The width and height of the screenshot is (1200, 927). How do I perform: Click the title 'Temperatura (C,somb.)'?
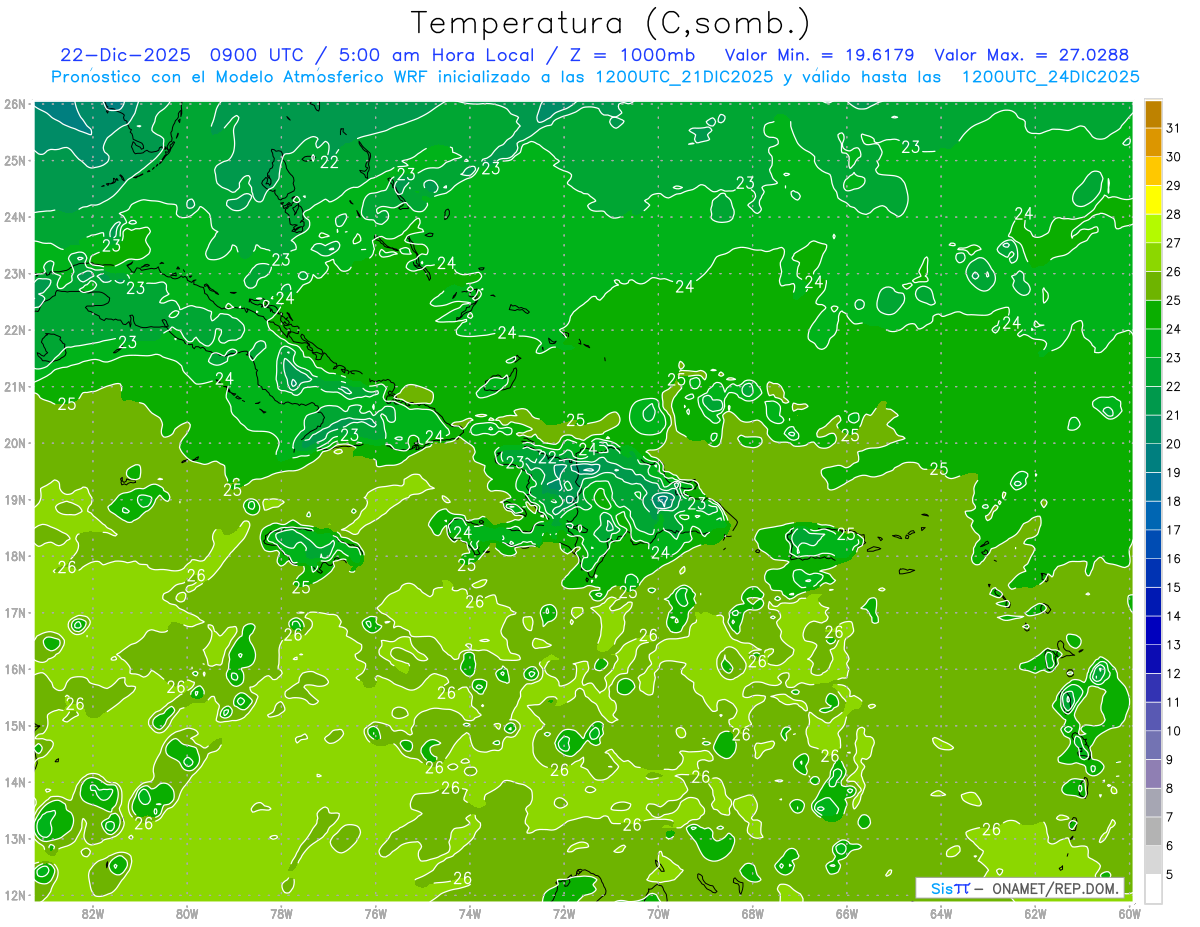point(611,23)
